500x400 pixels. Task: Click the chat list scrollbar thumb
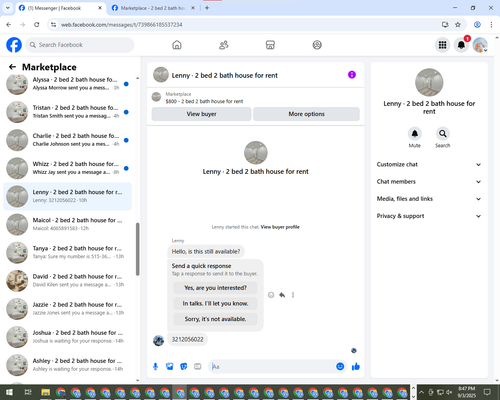pyautogui.click(x=138, y=249)
